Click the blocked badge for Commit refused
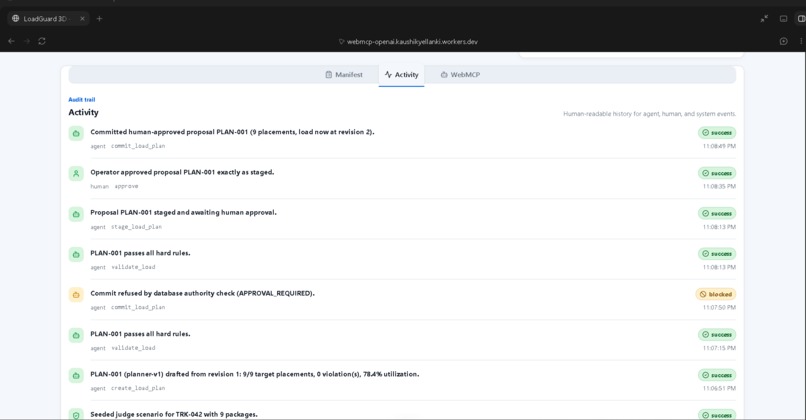806x420 pixels. (x=716, y=294)
